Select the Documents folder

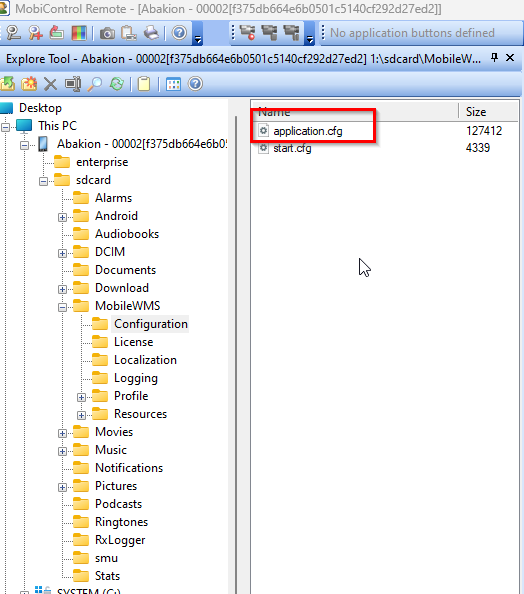(x=125, y=270)
